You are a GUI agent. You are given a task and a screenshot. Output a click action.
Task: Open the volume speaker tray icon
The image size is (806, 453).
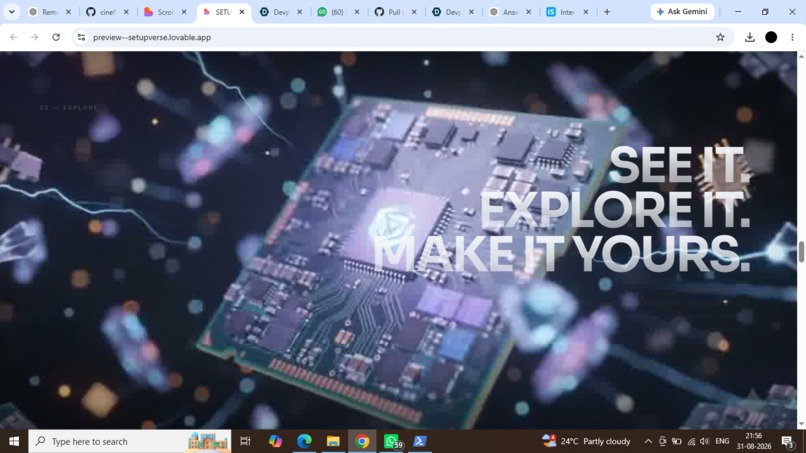coord(705,441)
